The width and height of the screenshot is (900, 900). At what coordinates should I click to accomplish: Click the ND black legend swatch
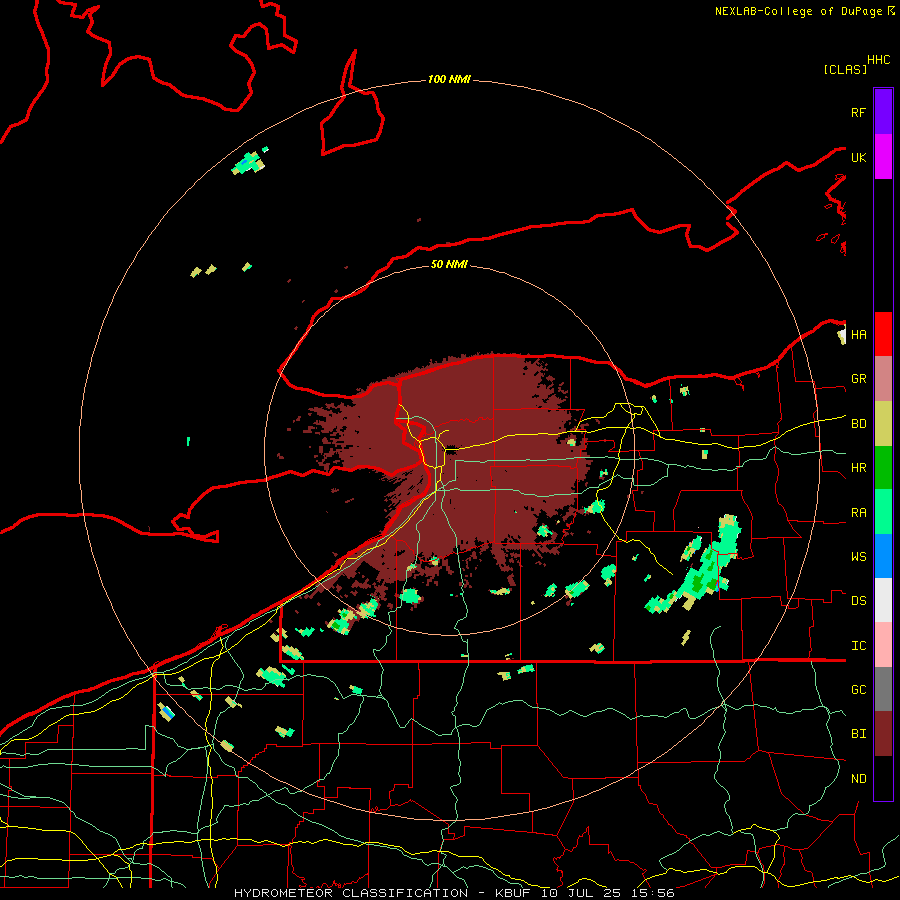click(883, 778)
